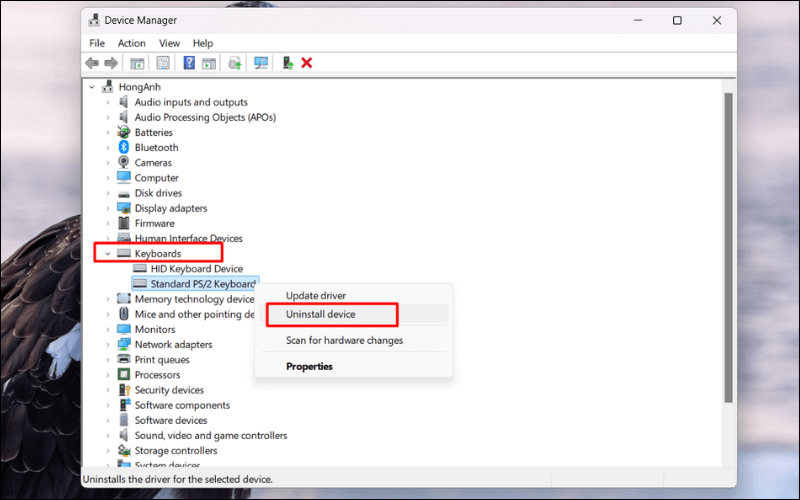Toggle the Show/Hide Action Pane toolbar icon
Screen dimensions: 800x500
point(209,63)
